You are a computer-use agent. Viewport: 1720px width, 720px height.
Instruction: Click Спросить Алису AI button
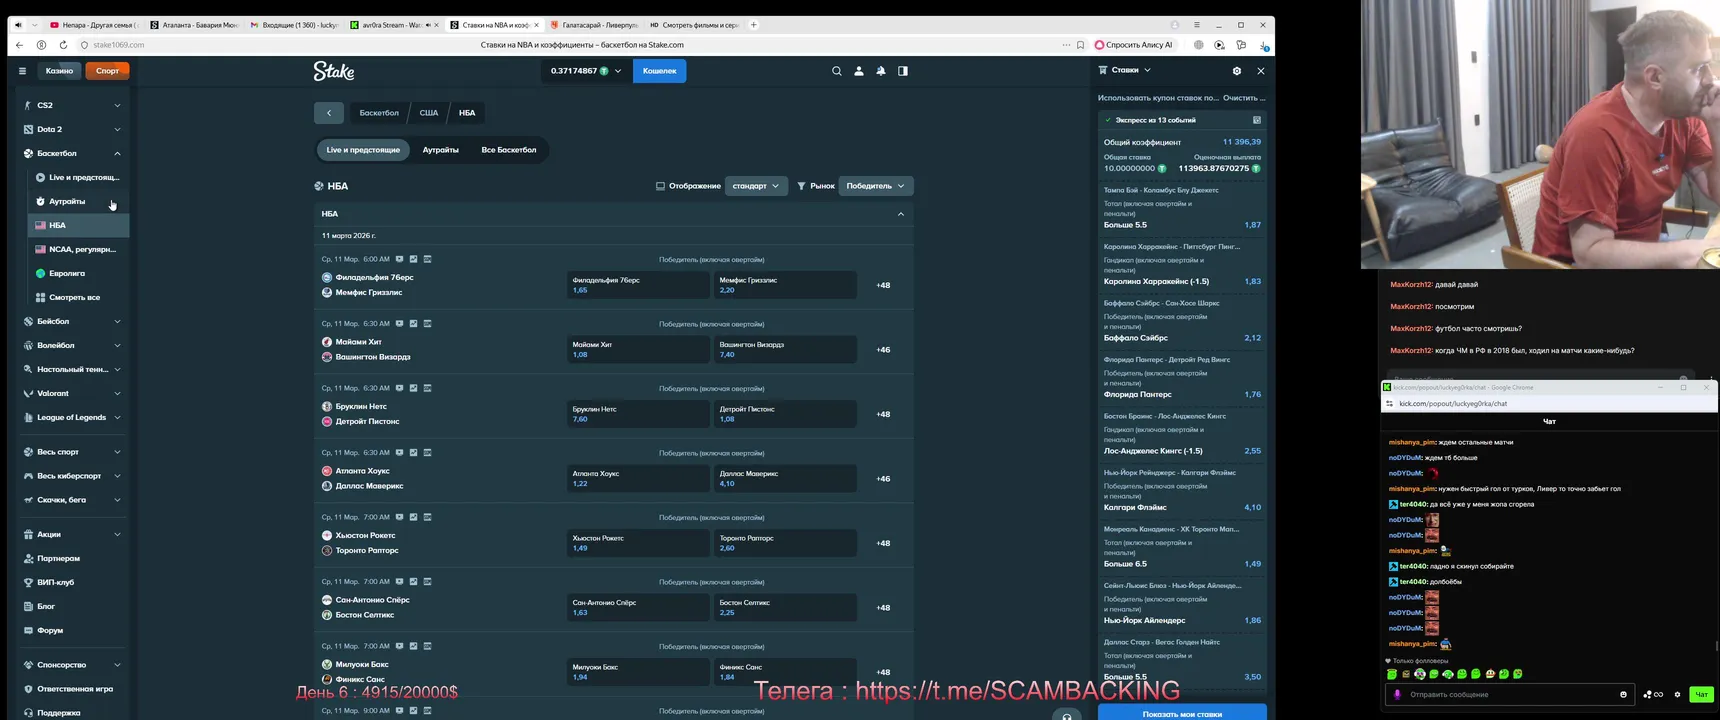(x=1135, y=45)
